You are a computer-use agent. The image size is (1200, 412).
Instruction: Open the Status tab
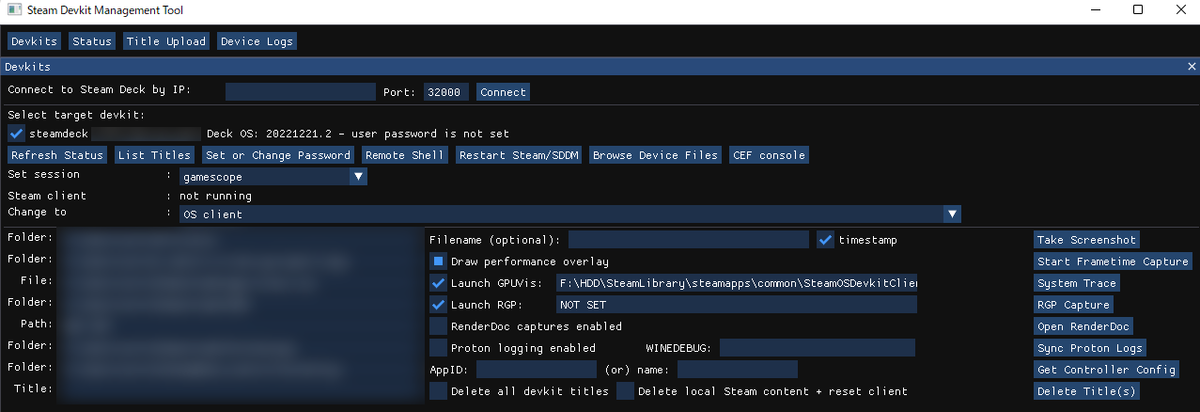(x=92, y=41)
